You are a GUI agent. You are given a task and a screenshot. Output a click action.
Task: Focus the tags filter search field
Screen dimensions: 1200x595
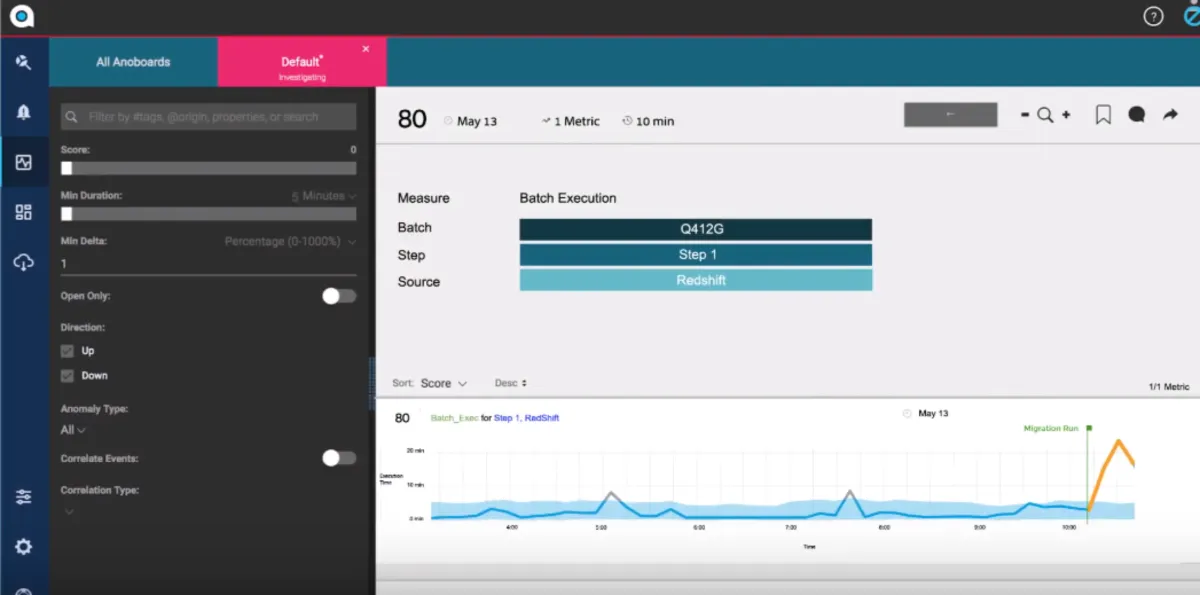click(x=208, y=117)
